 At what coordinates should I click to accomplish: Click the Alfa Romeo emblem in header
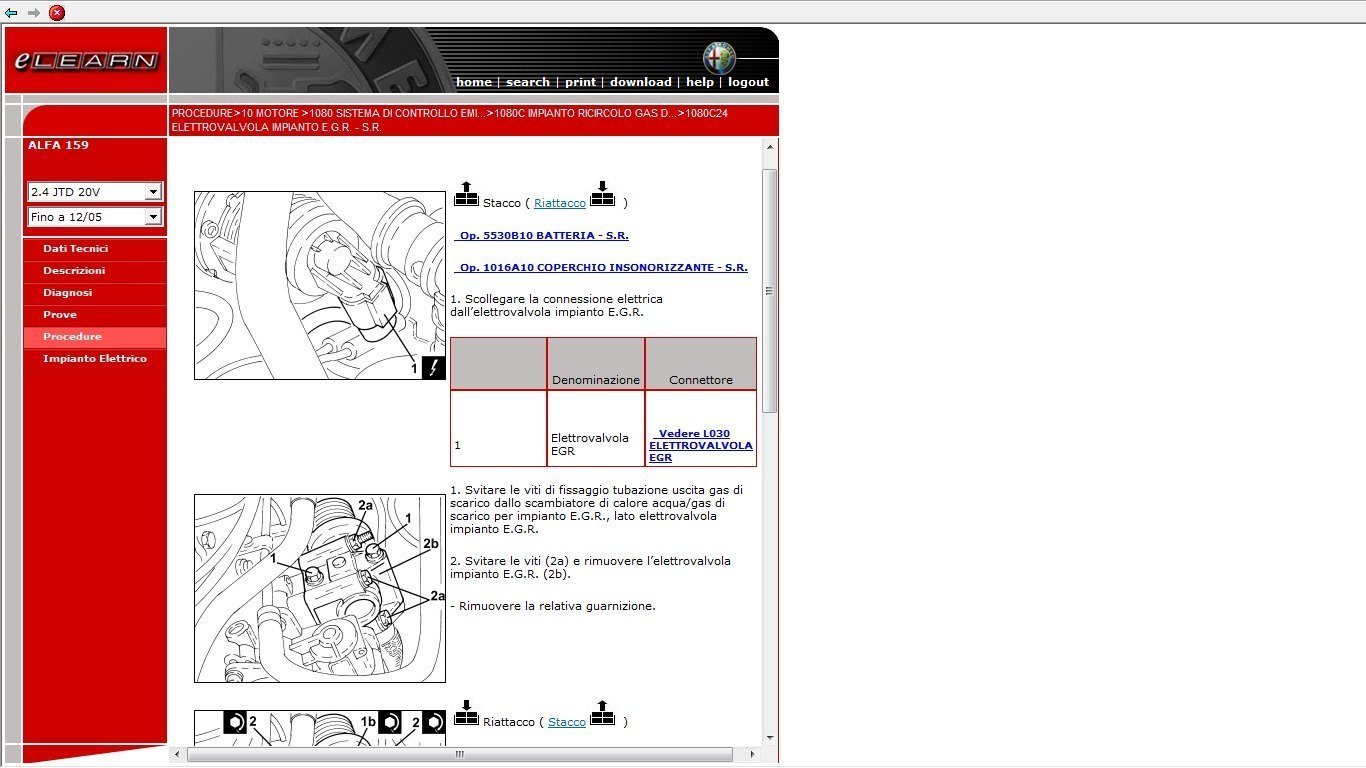click(718, 58)
